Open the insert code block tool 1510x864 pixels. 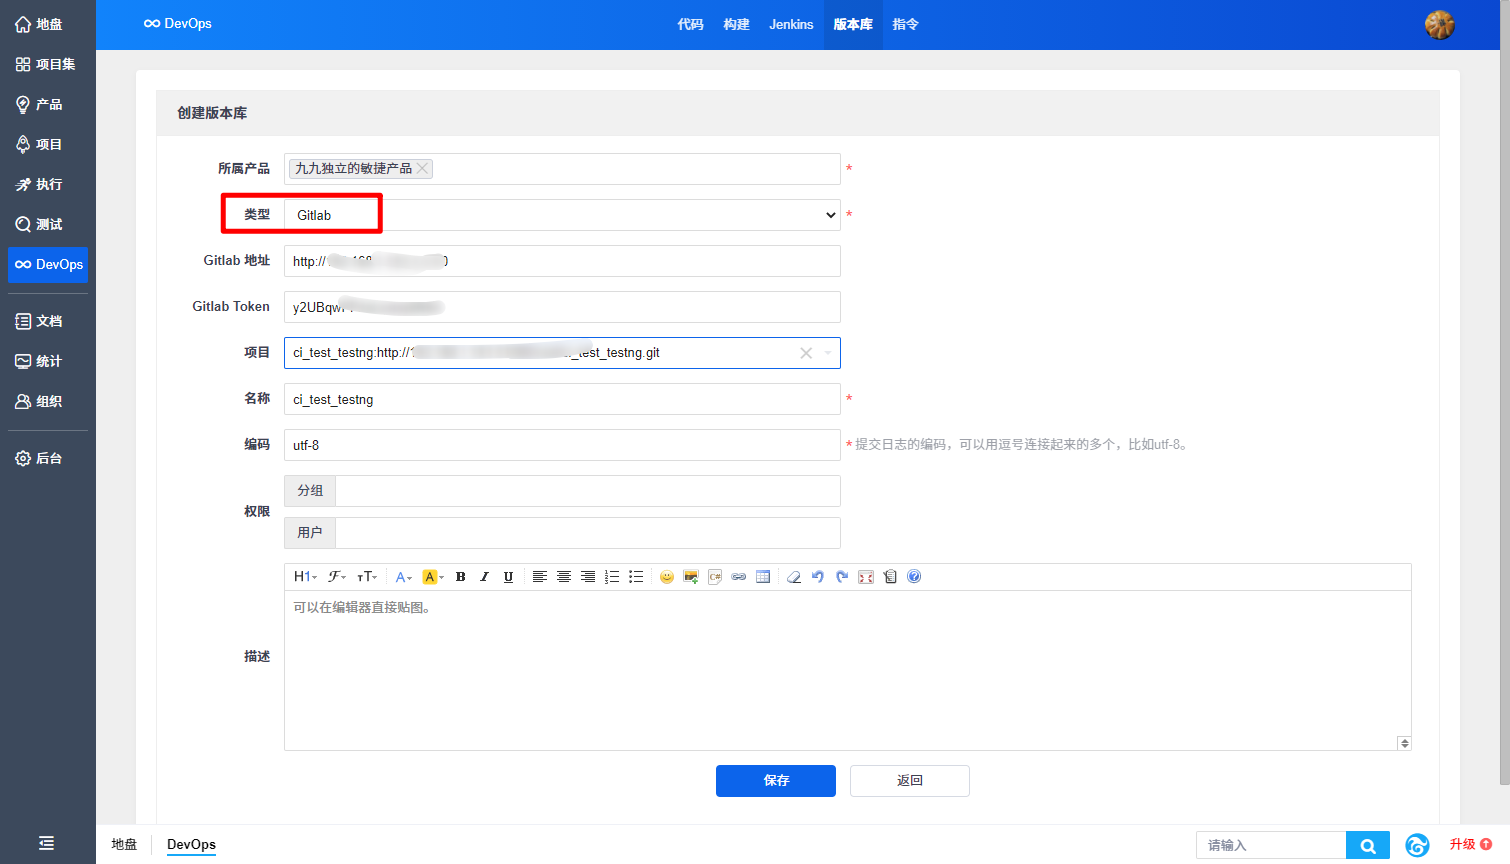[715, 577]
